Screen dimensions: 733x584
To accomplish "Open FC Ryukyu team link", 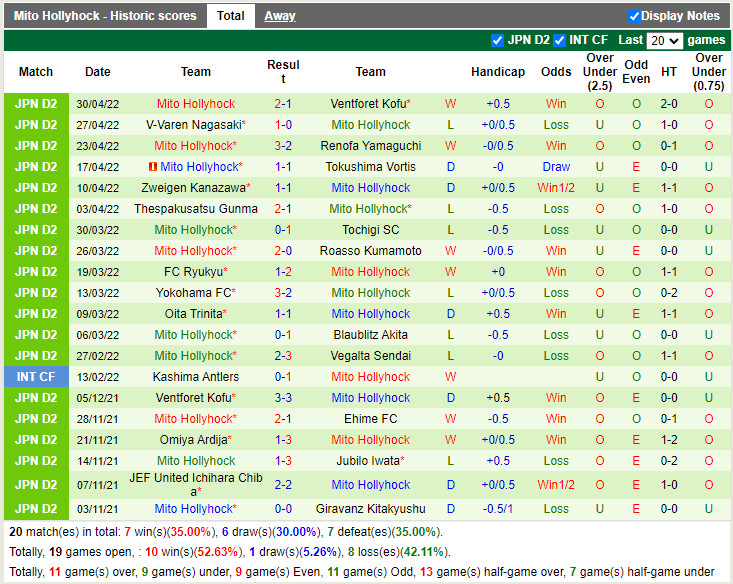I will (x=196, y=272).
